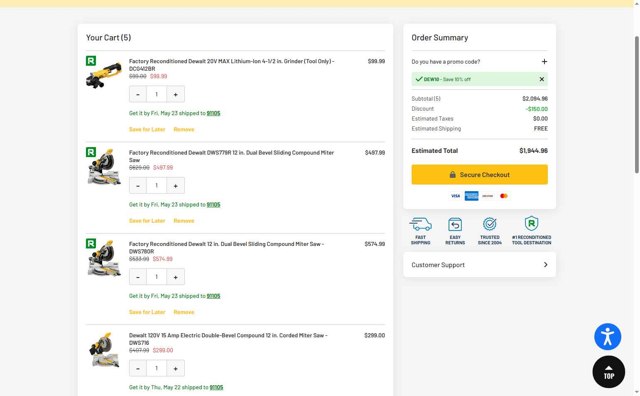Click the Discount value -$150.00
640x396 pixels.
tap(537, 109)
